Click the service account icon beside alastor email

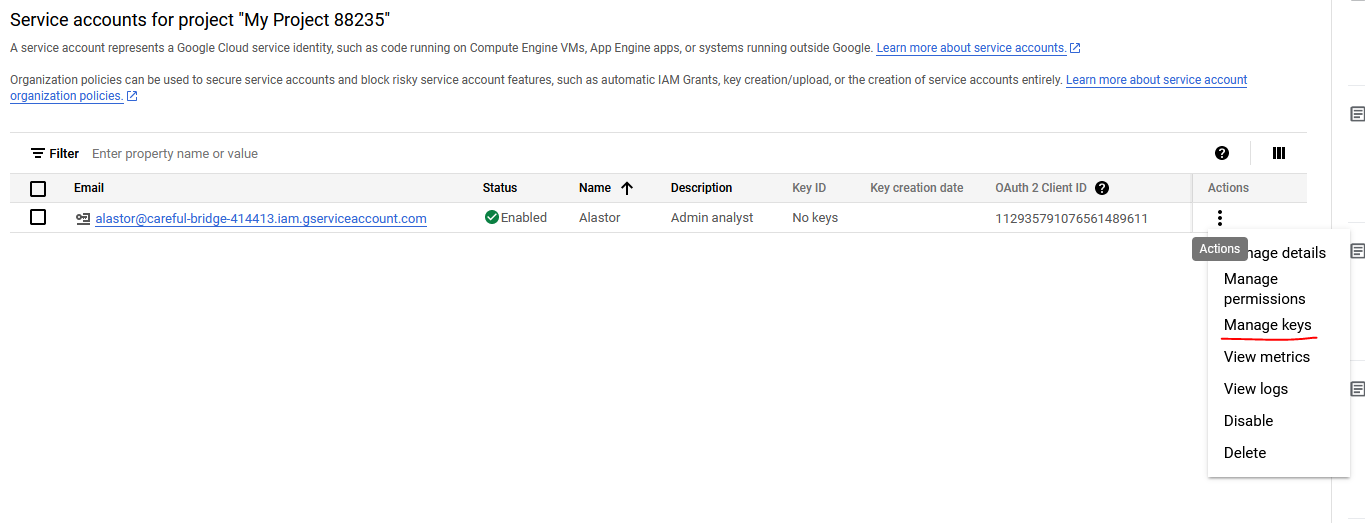[83, 218]
